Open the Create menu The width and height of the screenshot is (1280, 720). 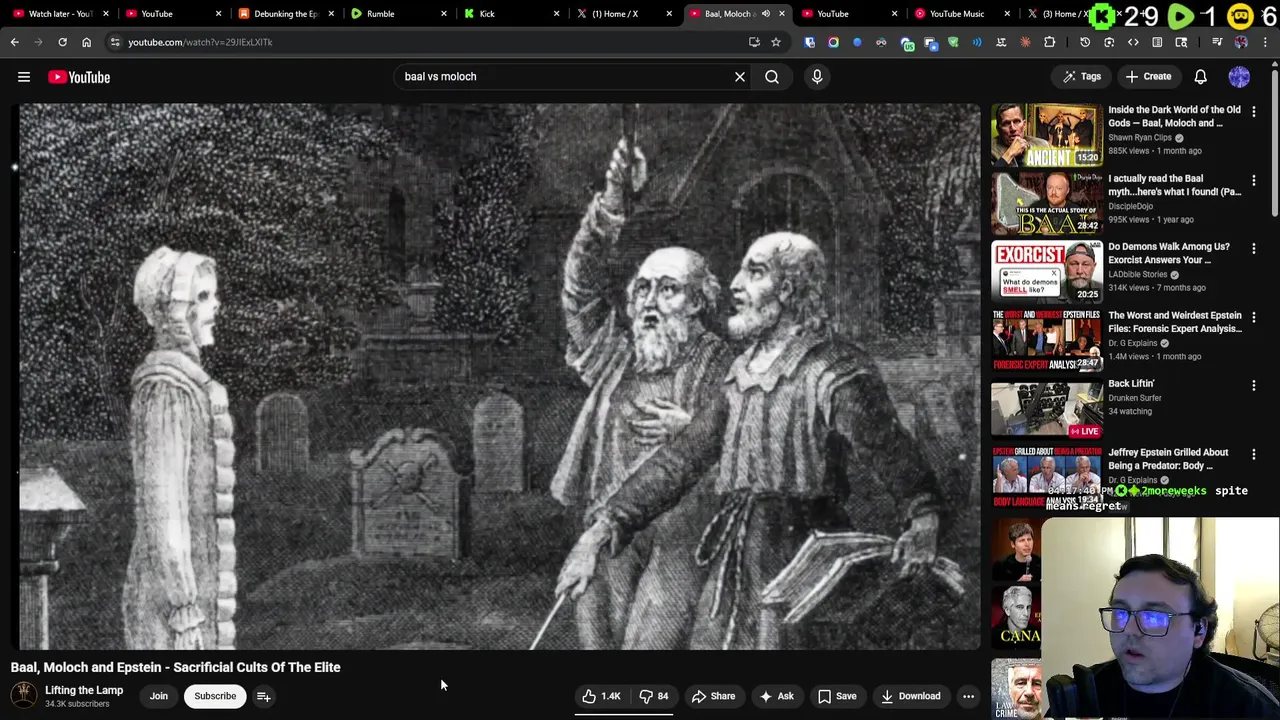click(1148, 76)
